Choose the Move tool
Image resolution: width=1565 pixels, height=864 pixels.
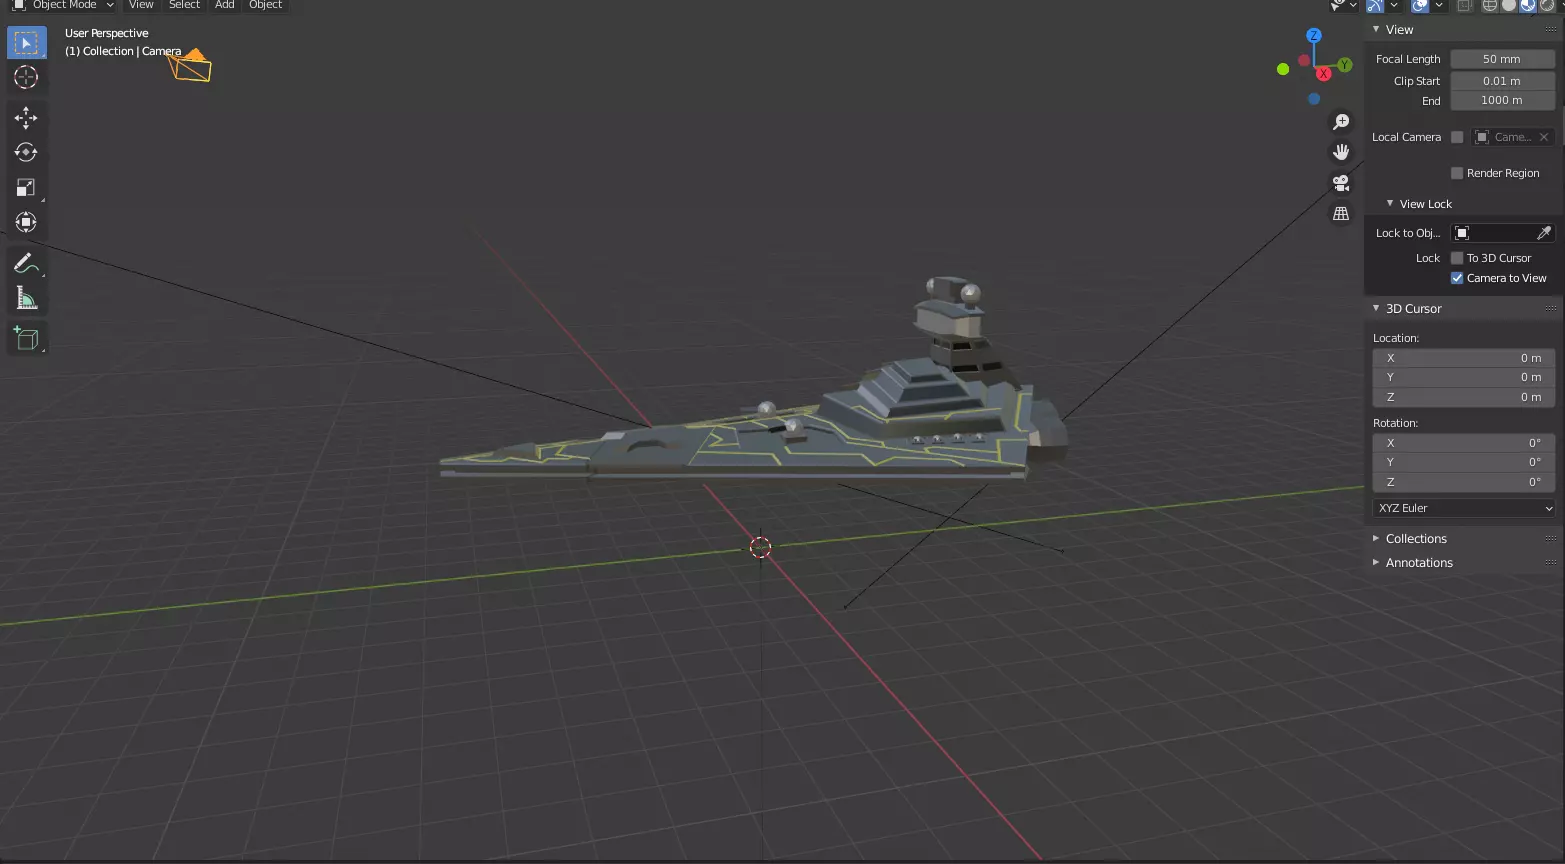click(x=27, y=118)
